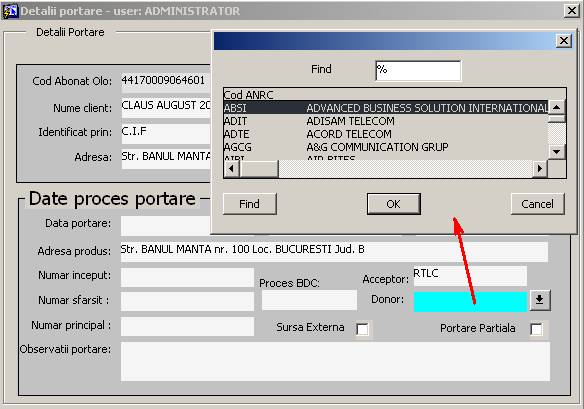Click the horizontal scroll right arrow

540,169
